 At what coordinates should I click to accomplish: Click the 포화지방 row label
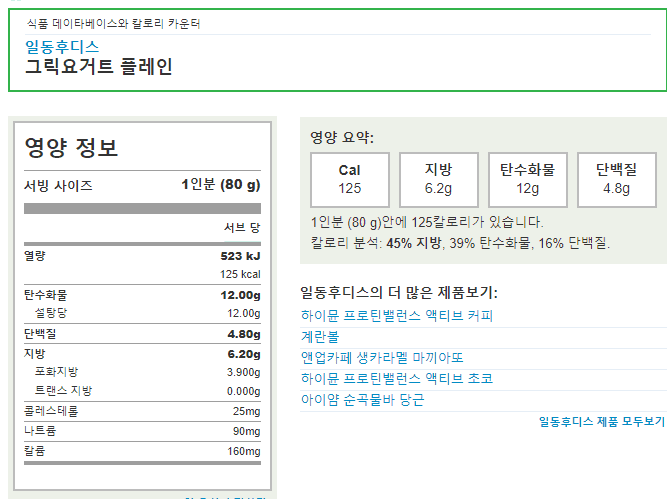point(57,372)
